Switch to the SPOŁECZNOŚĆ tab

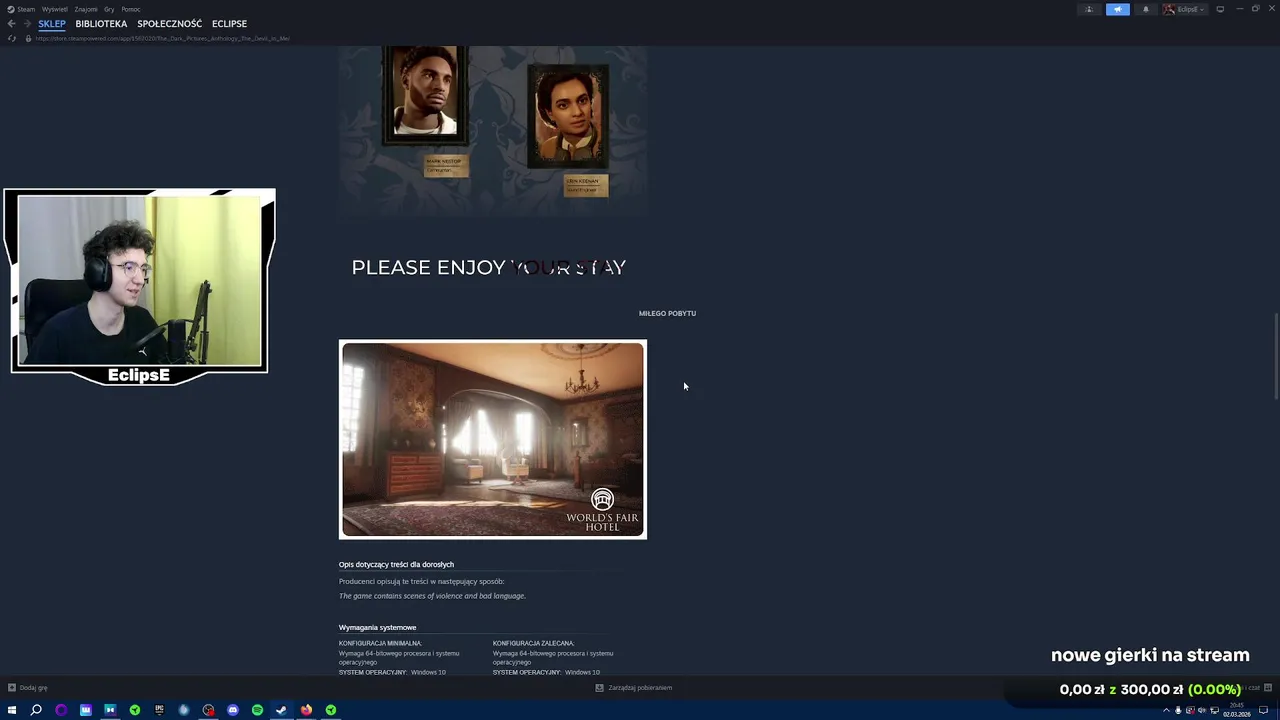(169, 24)
